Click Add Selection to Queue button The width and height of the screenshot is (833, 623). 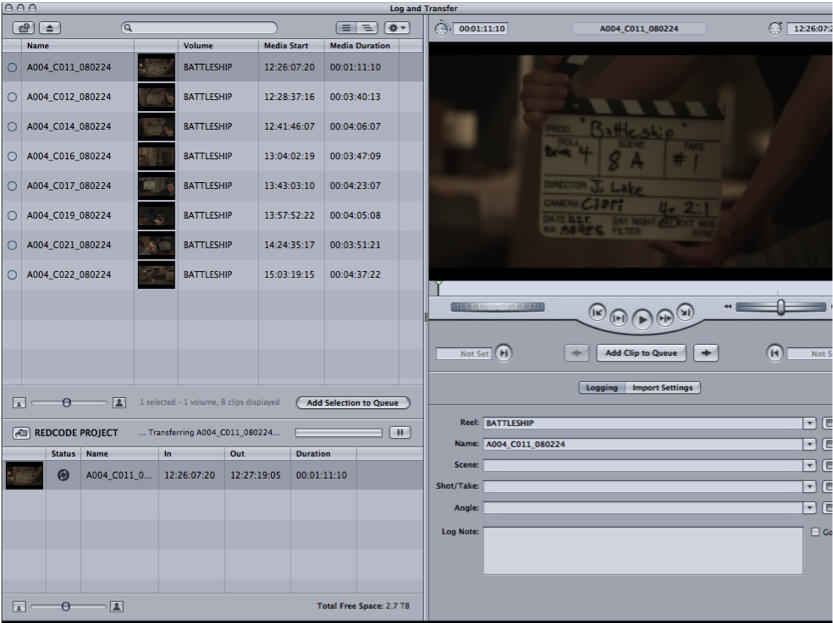[353, 403]
